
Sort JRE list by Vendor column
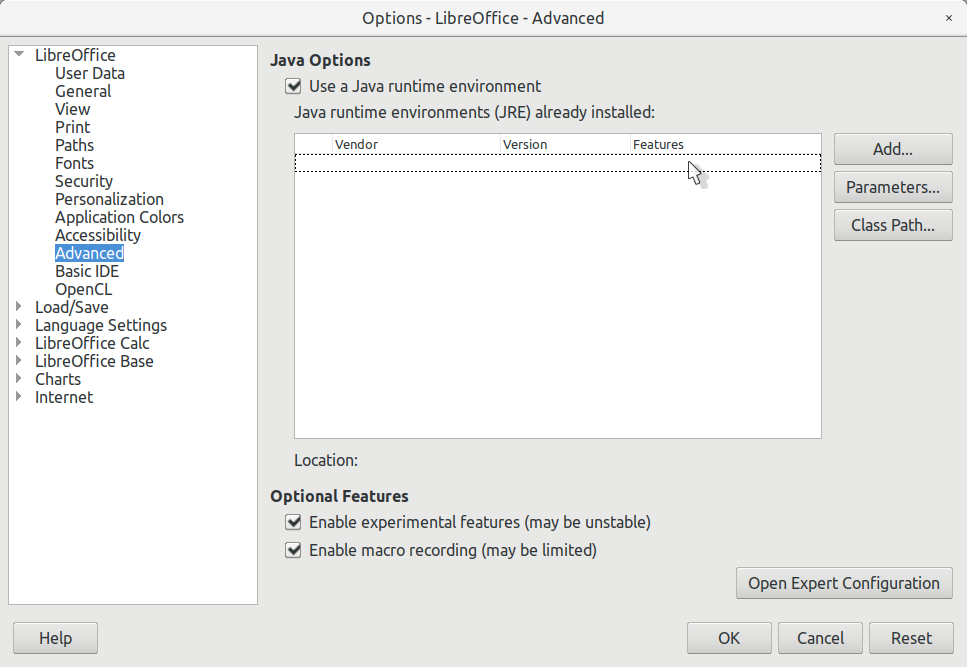(x=415, y=145)
